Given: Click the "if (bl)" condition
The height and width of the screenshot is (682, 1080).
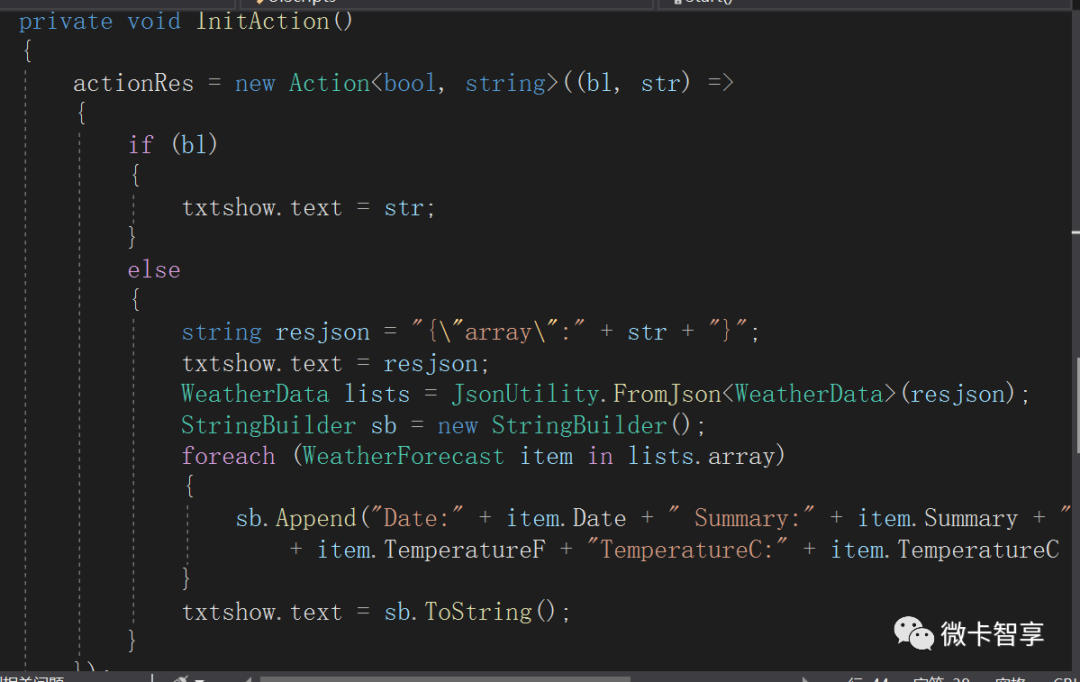Looking at the screenshot, I should click(x=173, y=145).
